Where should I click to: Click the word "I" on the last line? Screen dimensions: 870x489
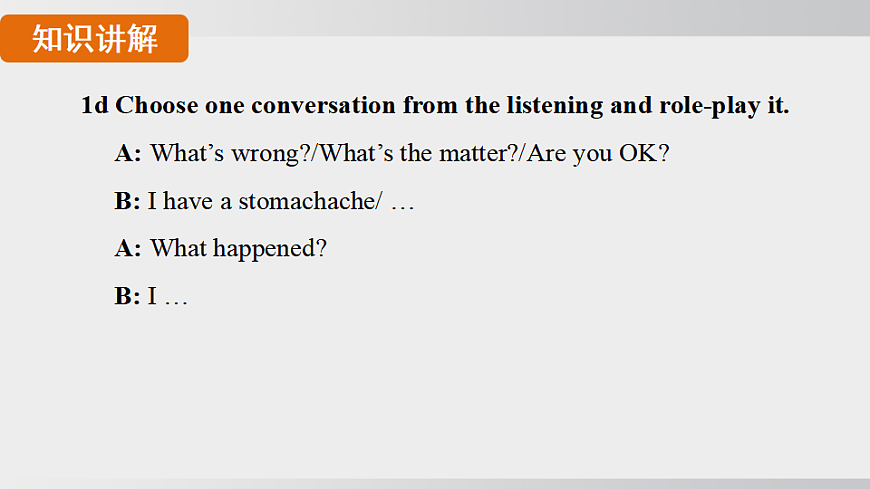coord(152,296)
